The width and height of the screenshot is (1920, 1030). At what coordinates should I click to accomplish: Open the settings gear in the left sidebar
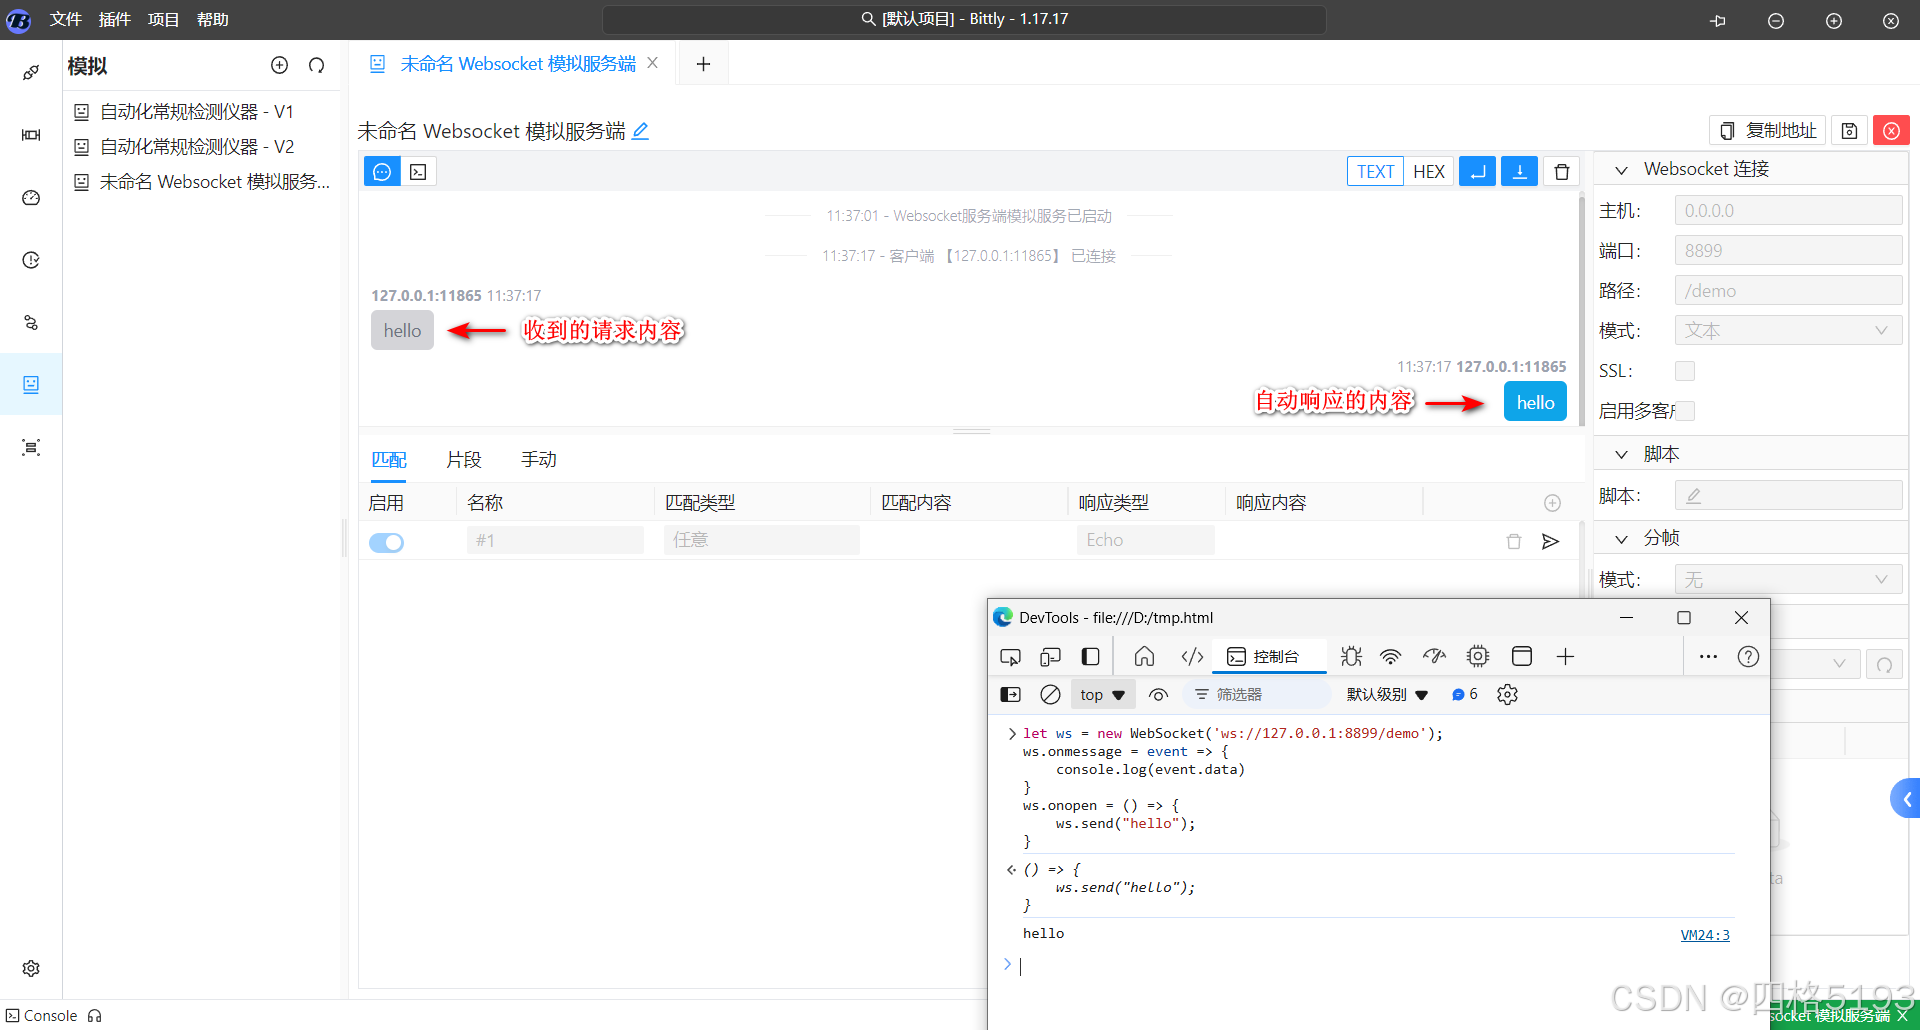click(x=31, y=968)
